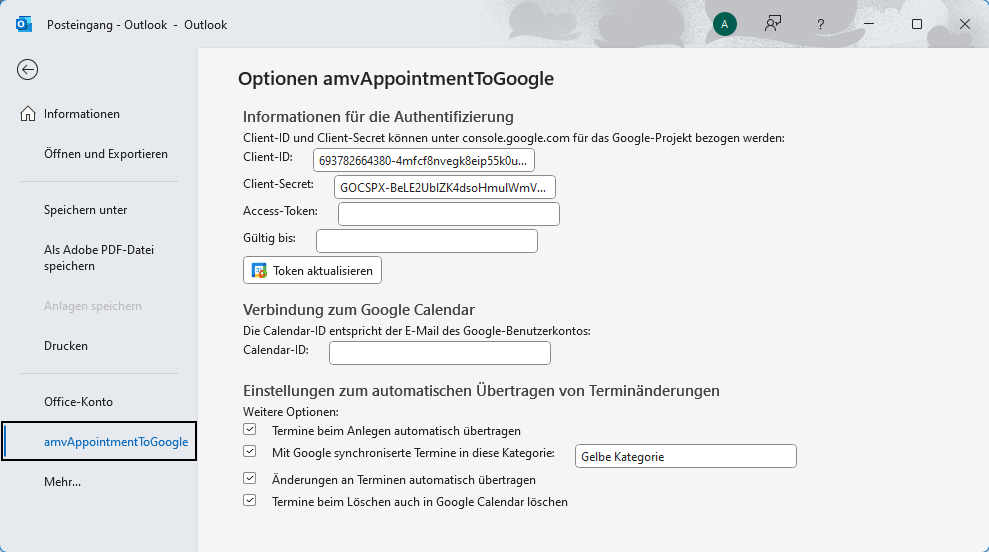
Task: Click the heading Informationen für die Authentifizierung
Action: 378,117
